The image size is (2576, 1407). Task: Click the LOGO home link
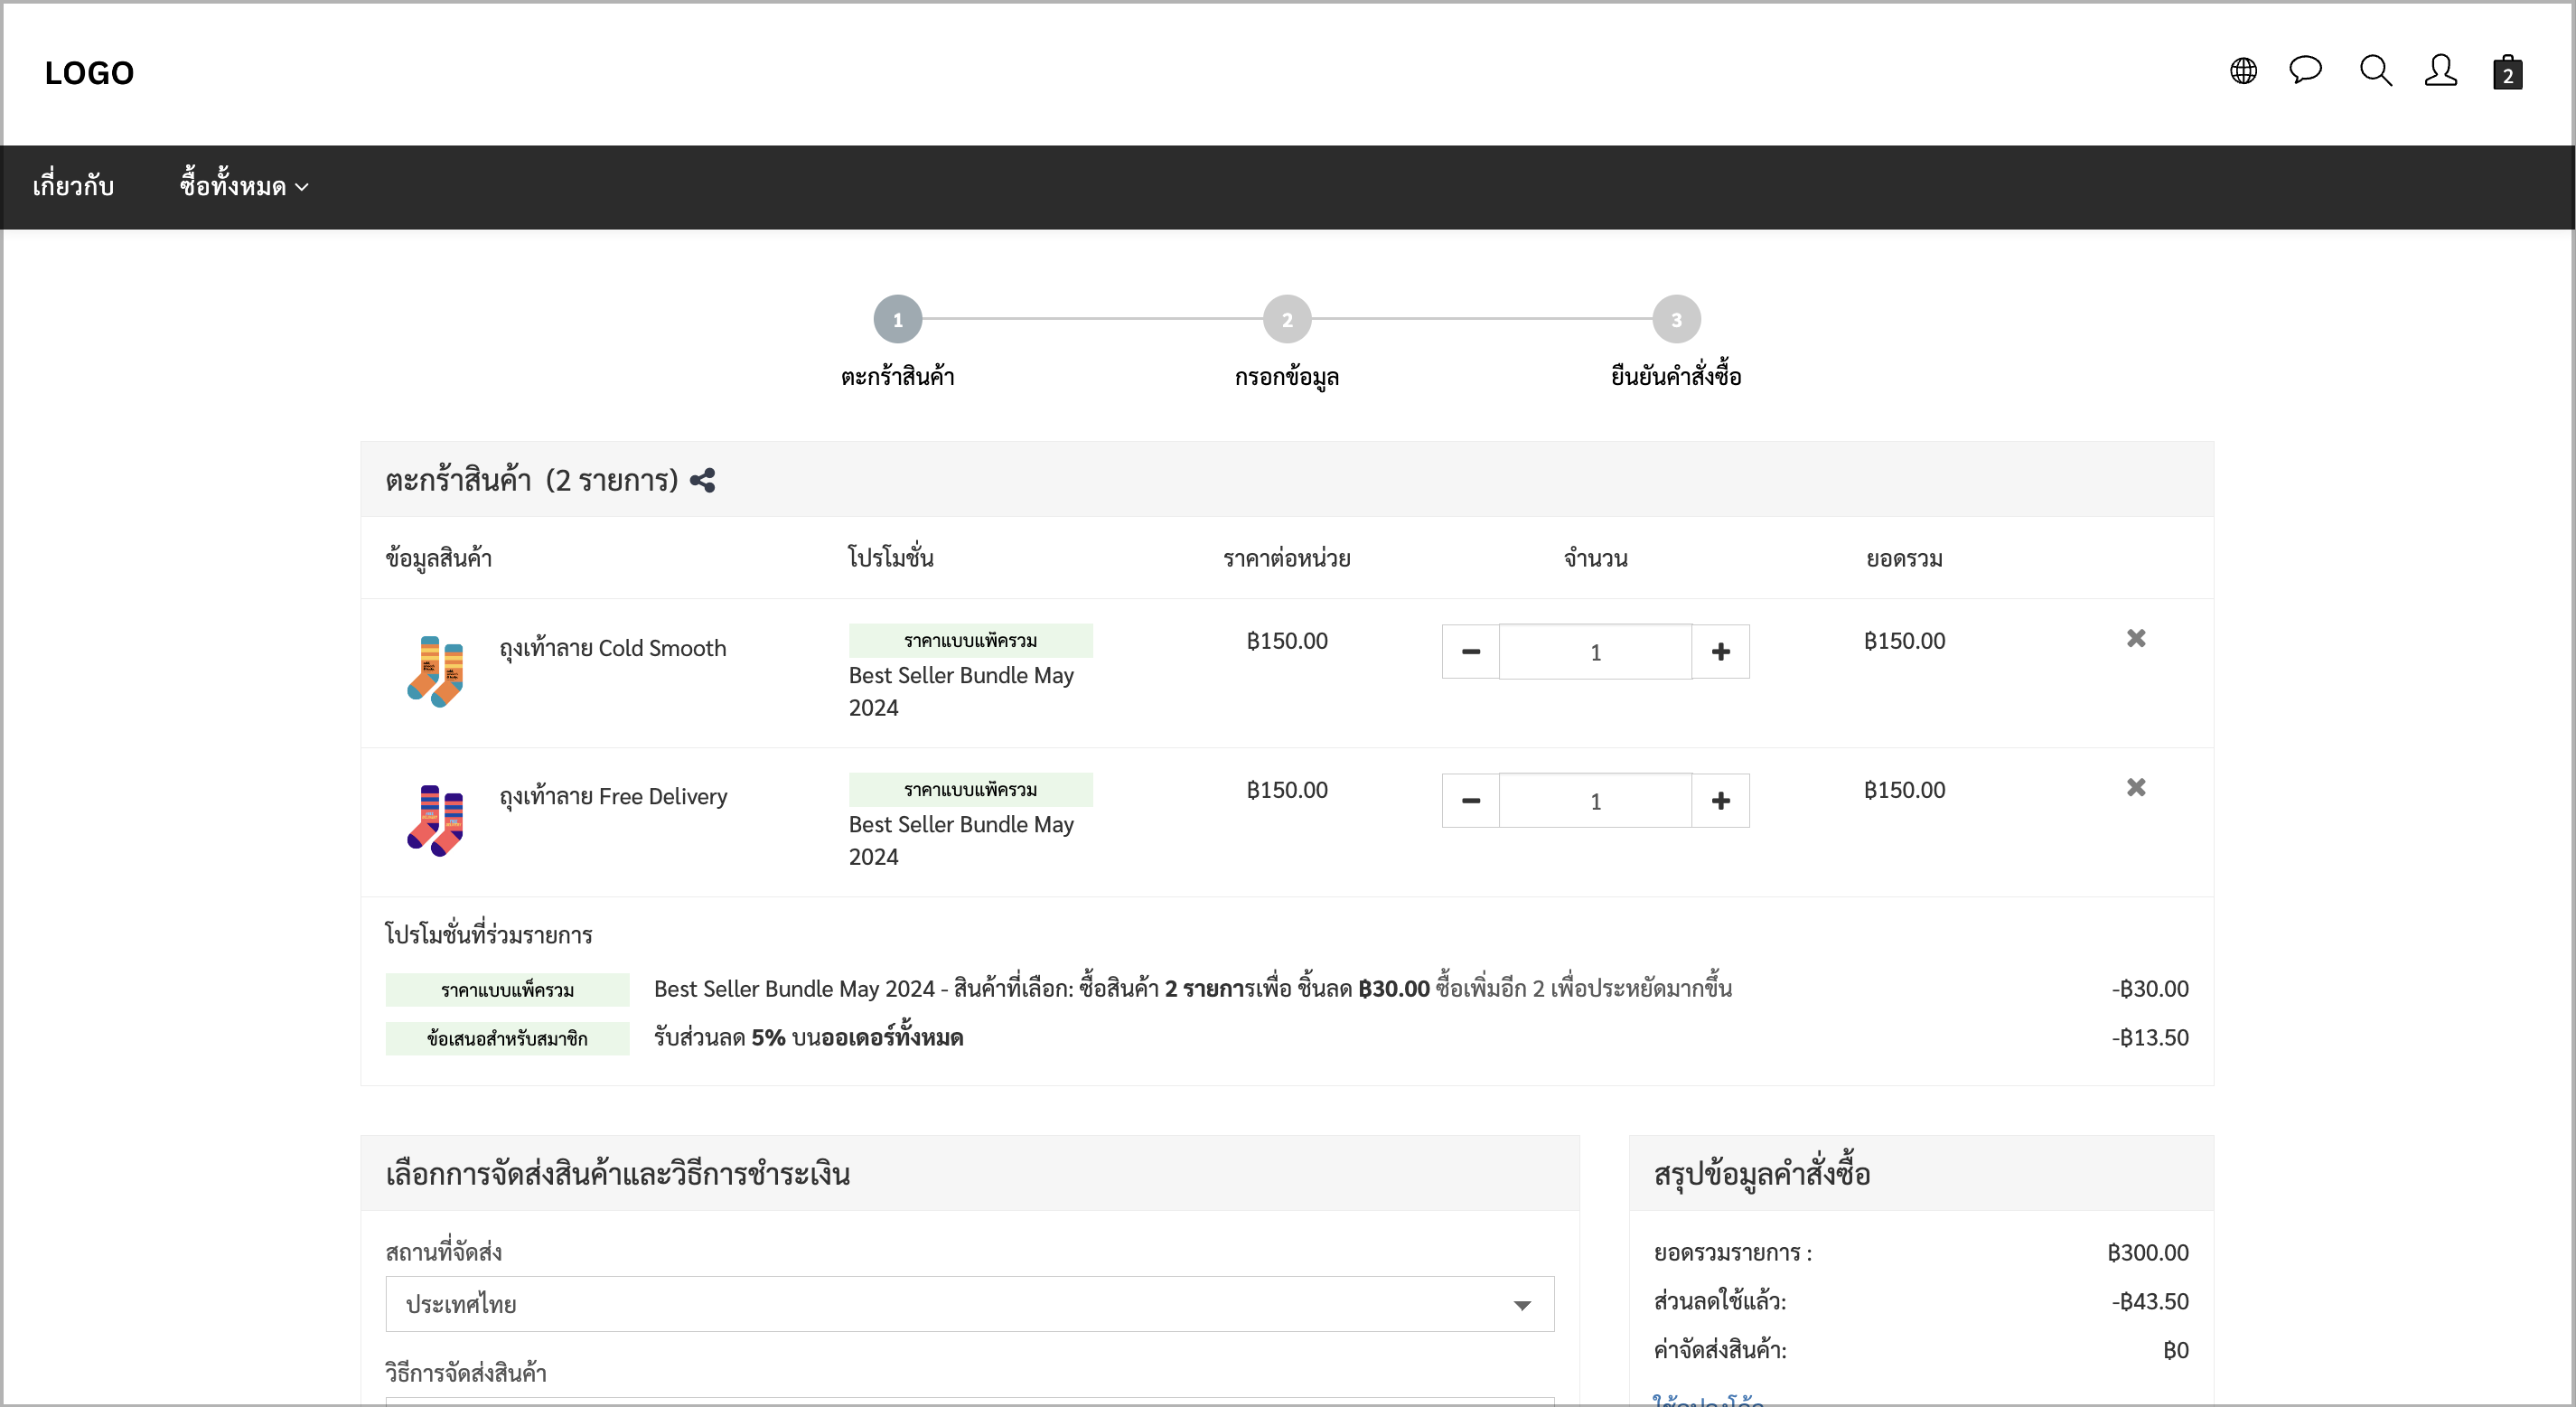tap(89, 73)
